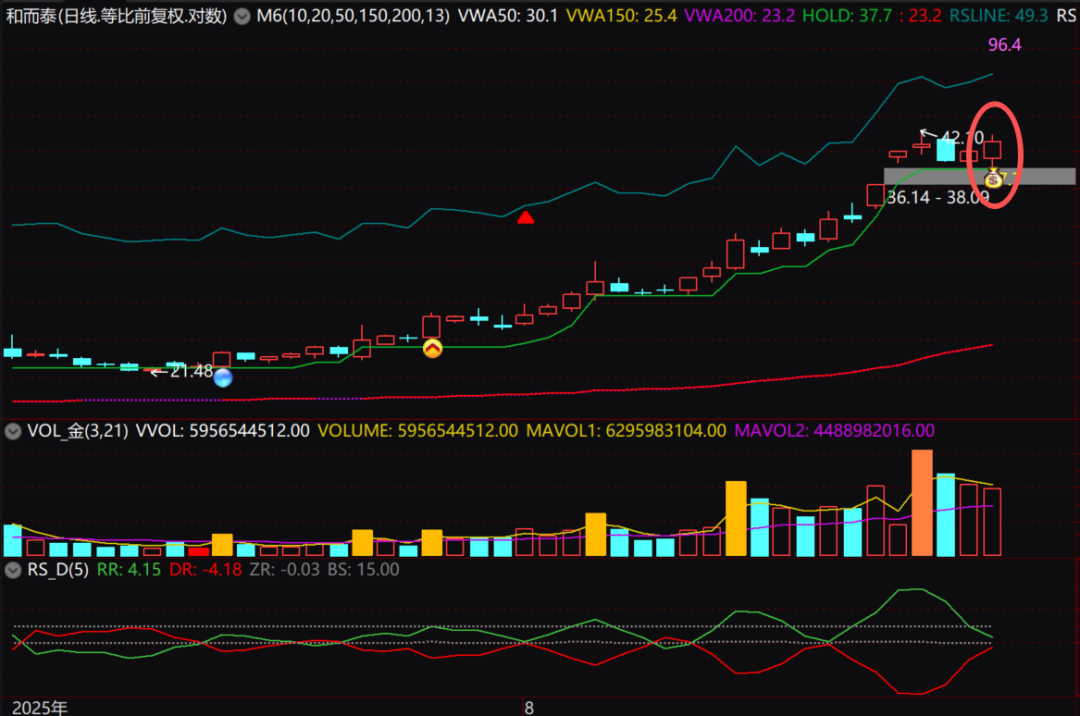The image size is (1080, 716).
Task: Click the DR: -4.18 value
Action: 206,569
